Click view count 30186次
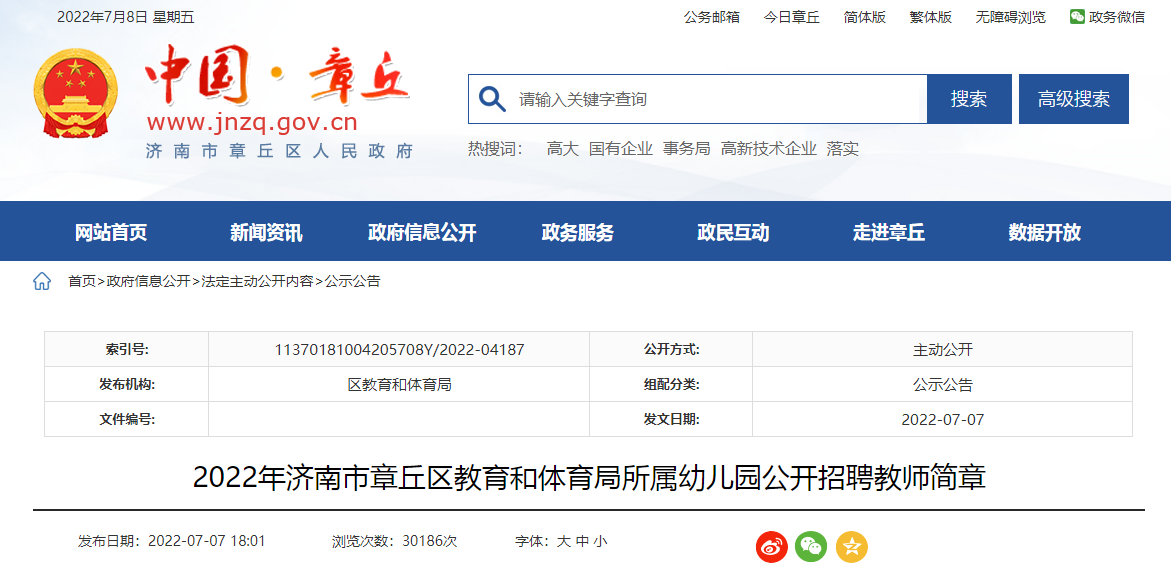The height and width of the screenshot is (565, 1171). tap(429, 541)
